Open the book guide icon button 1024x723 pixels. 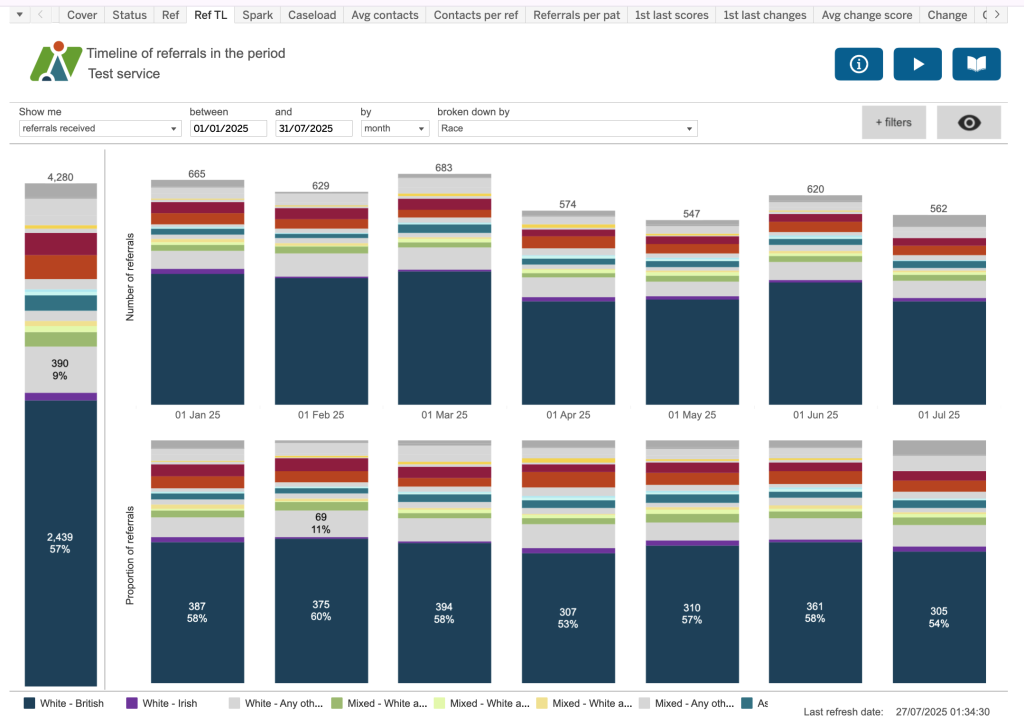976,64
